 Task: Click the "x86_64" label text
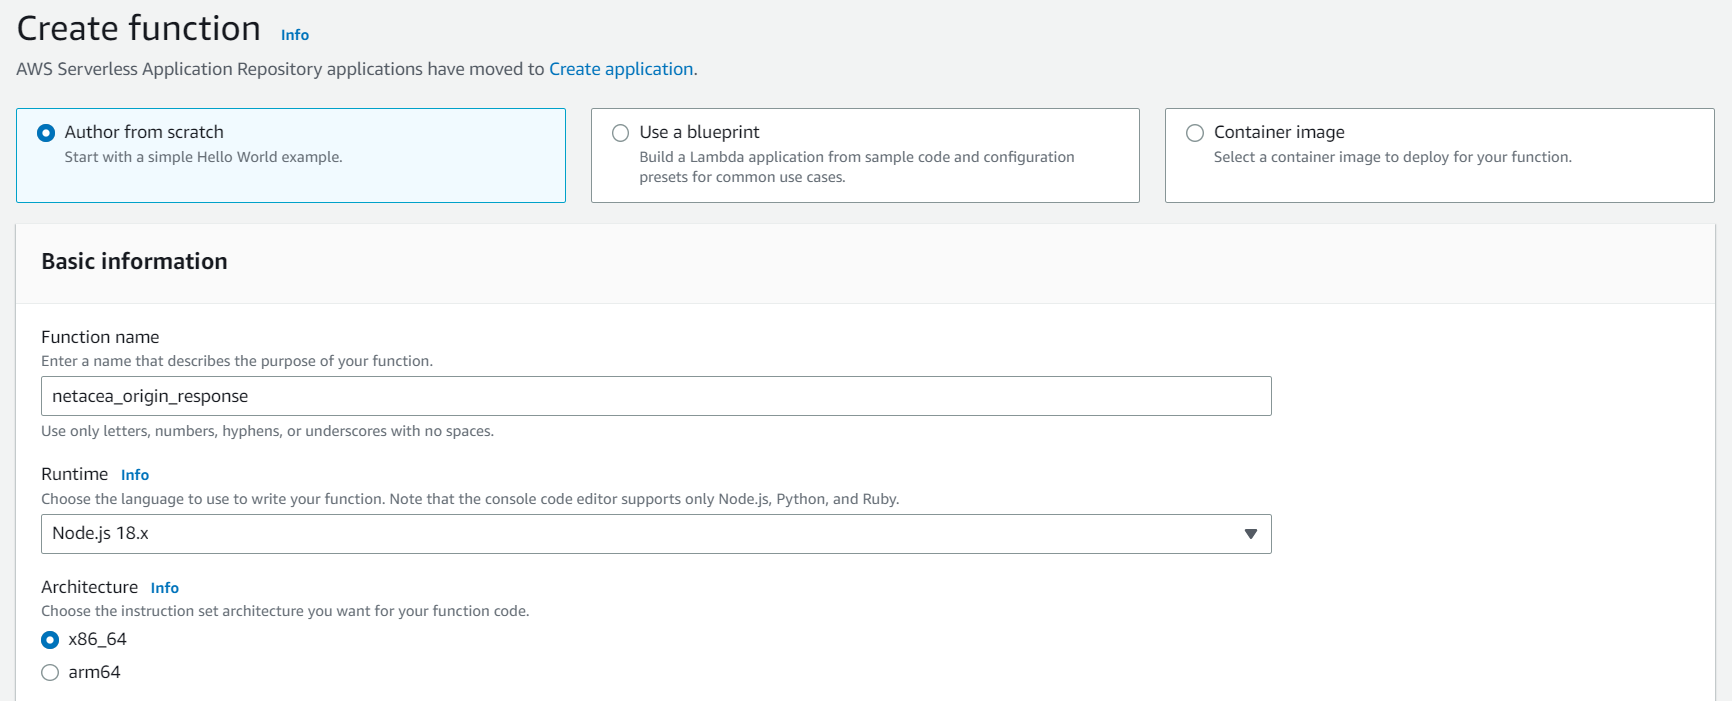[x=97, y=639]
